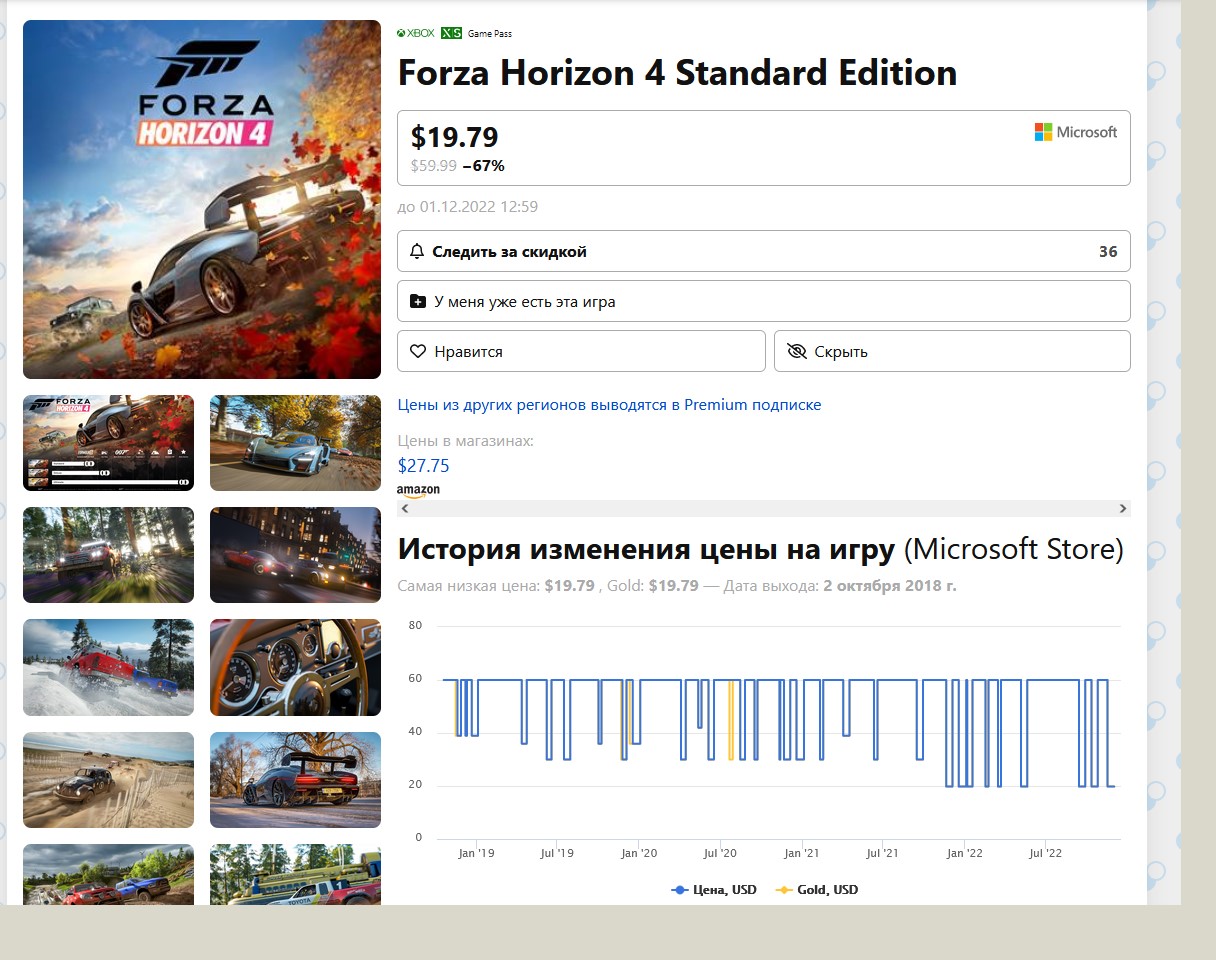1216x960 pixels.
Task: Click the folder-plus icon for owned game
Action: coord(418,302)
